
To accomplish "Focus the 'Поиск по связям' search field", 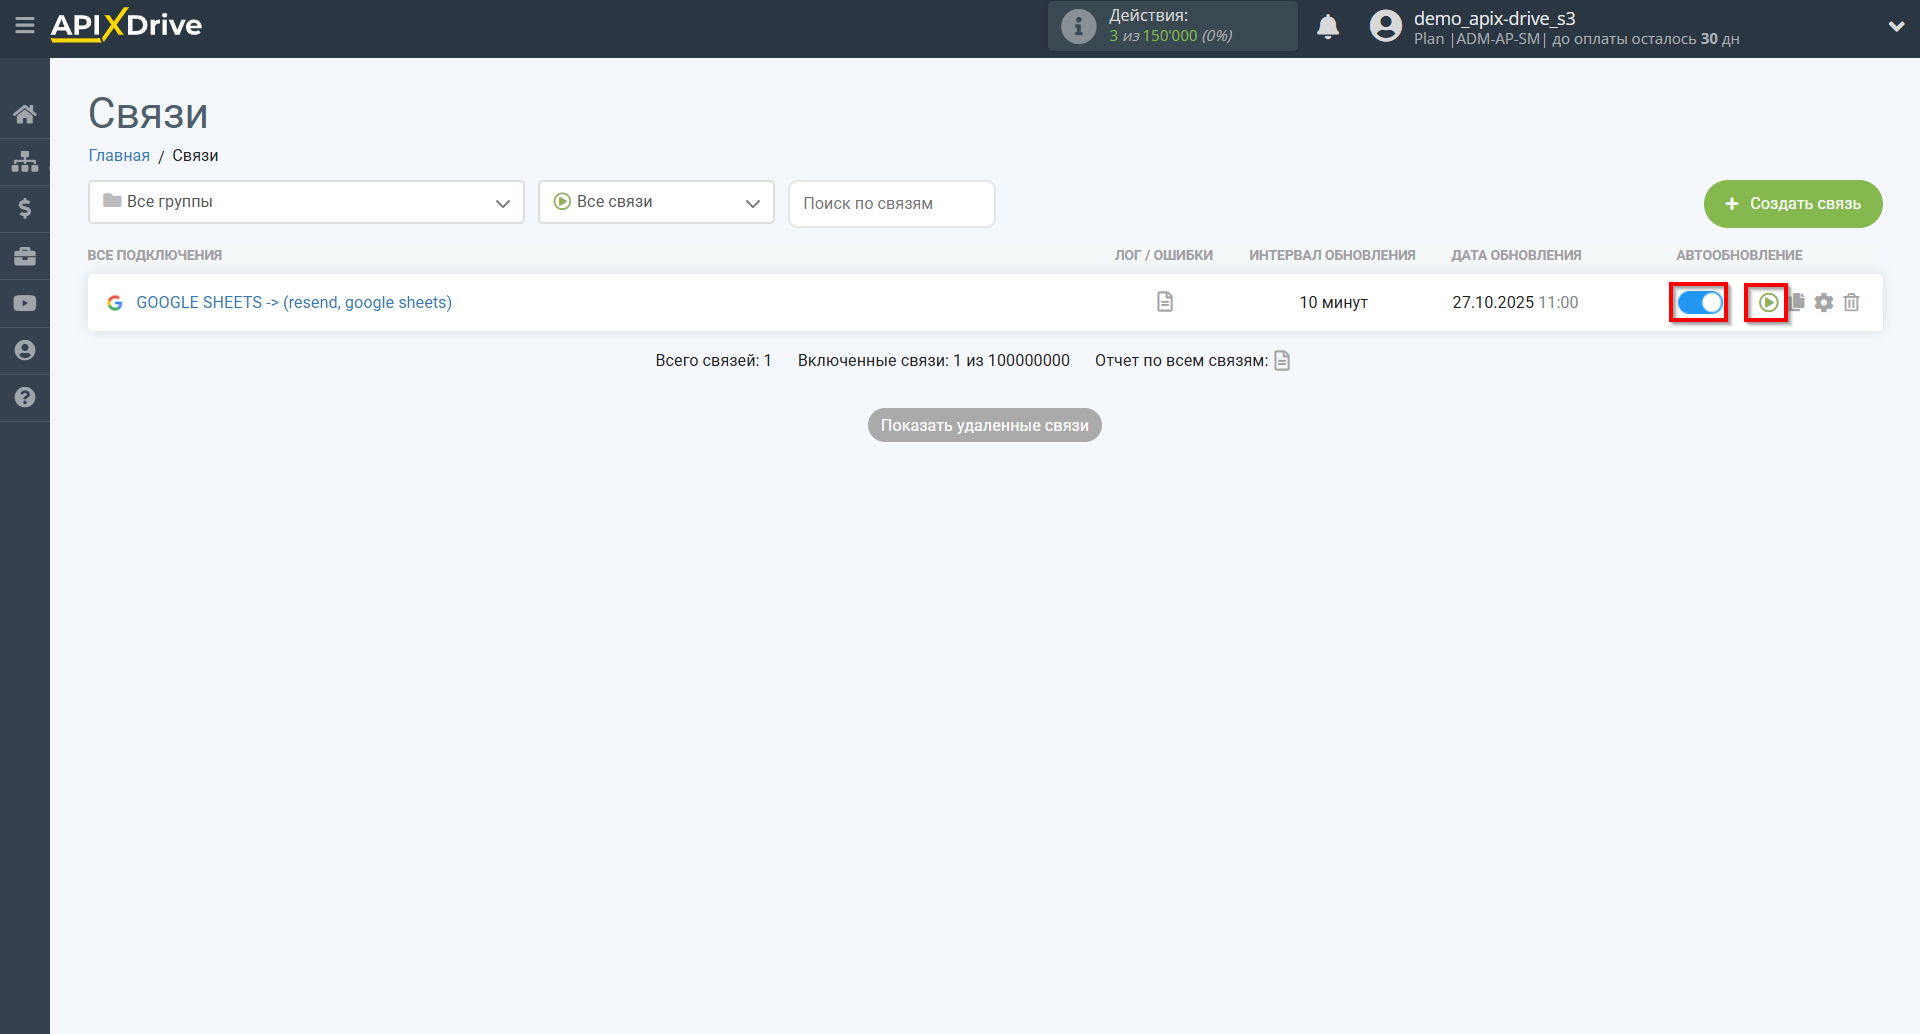I will coord(891,203).
